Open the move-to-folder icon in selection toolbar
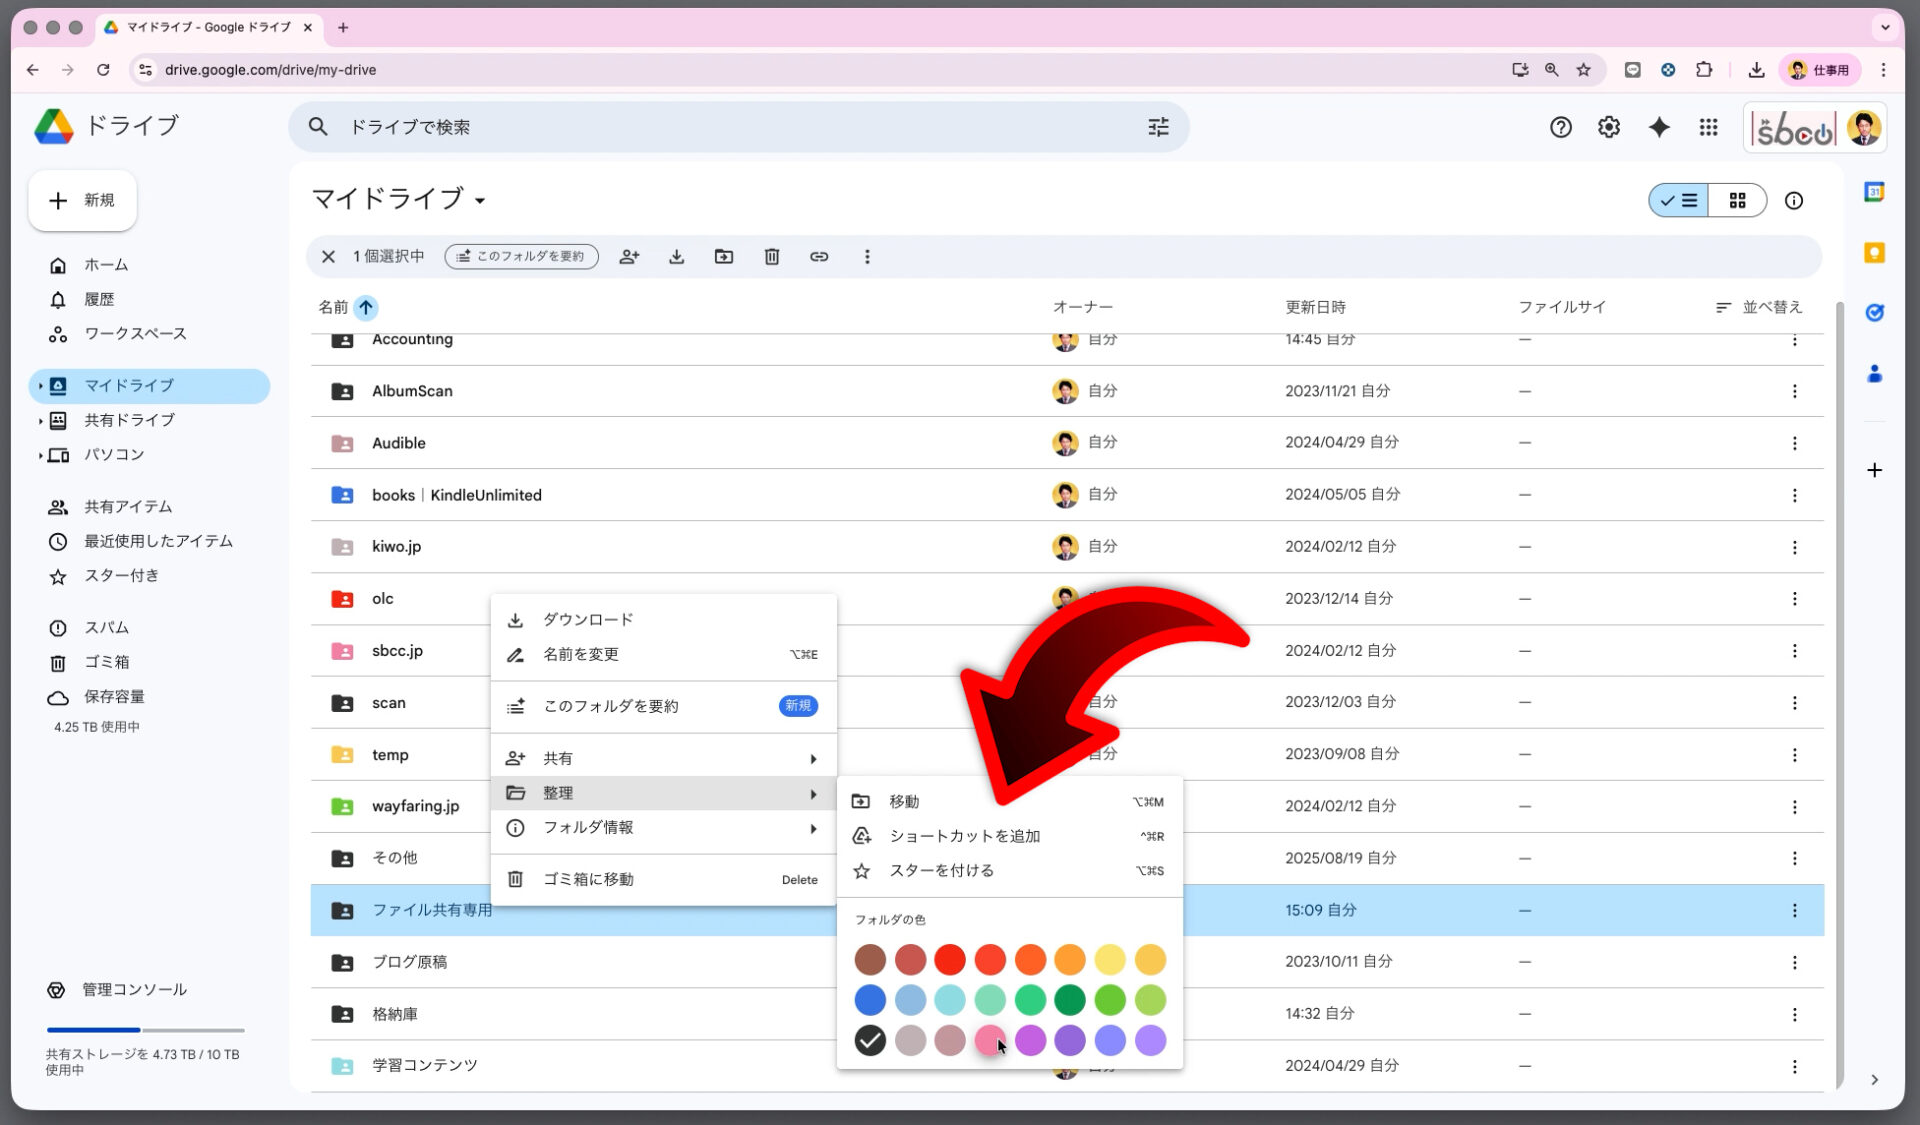 click(724, 257)
